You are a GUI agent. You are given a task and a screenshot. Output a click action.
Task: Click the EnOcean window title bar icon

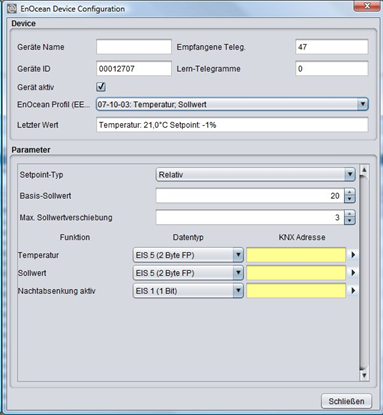[12, 9]
